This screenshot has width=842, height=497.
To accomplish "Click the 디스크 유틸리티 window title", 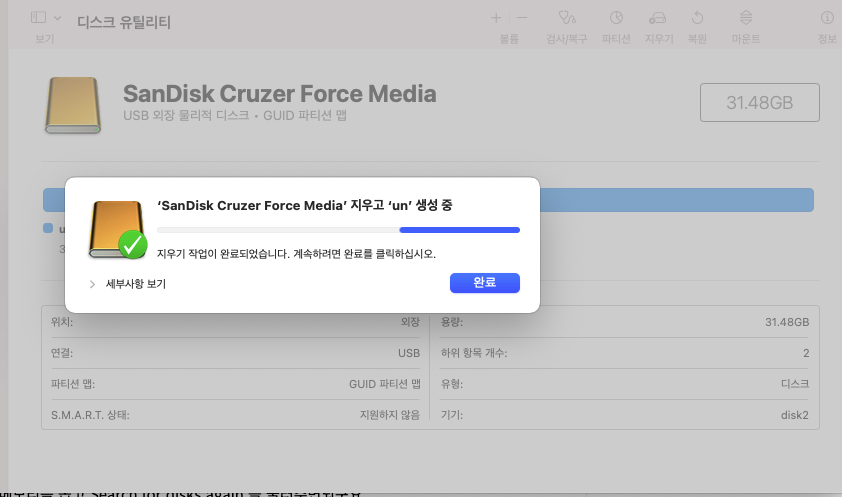I will (124, 22).
